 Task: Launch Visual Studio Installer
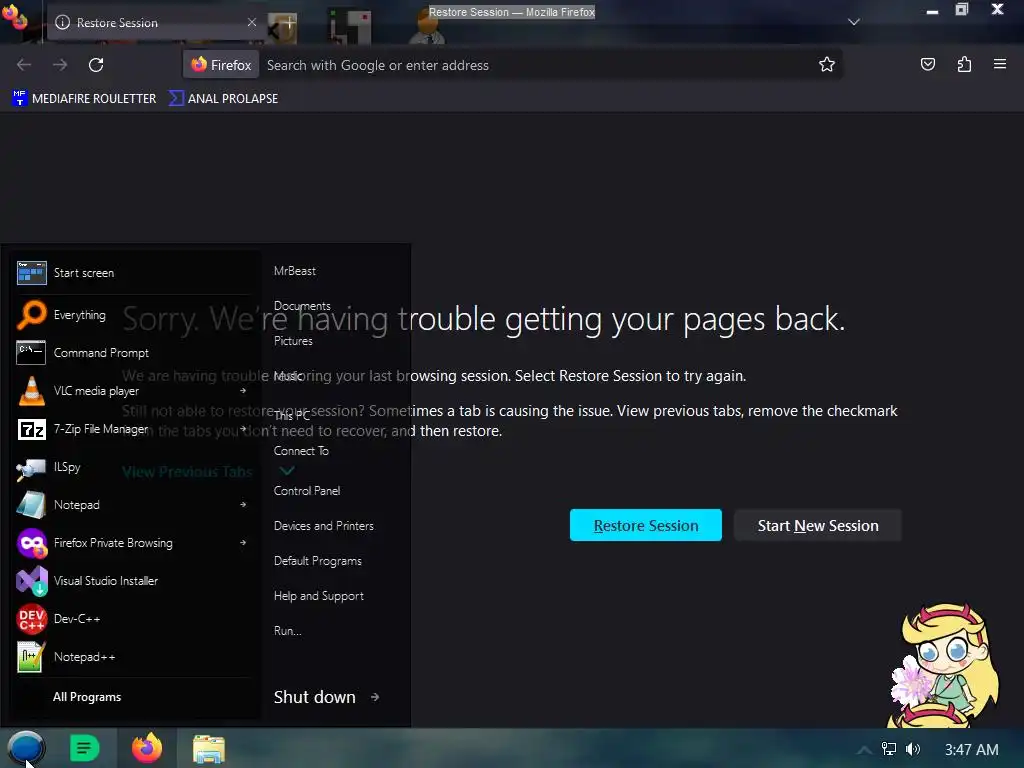(x=134, y=581)
